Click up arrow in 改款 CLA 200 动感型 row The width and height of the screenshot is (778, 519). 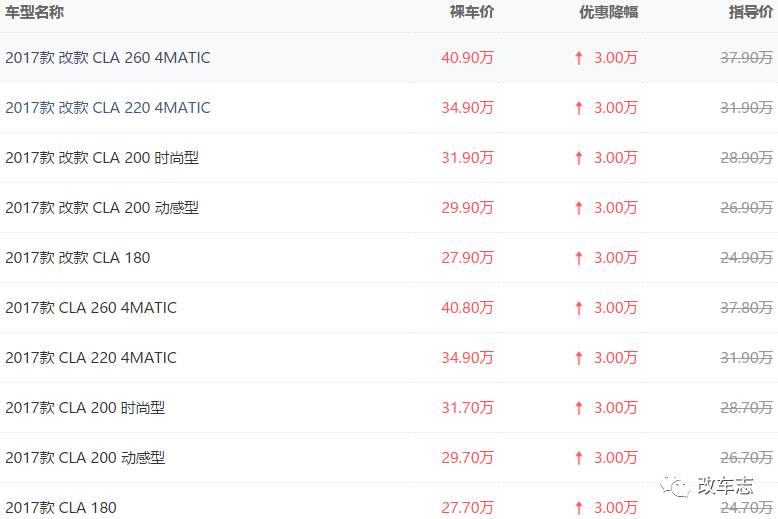click(x=579, y=208)
